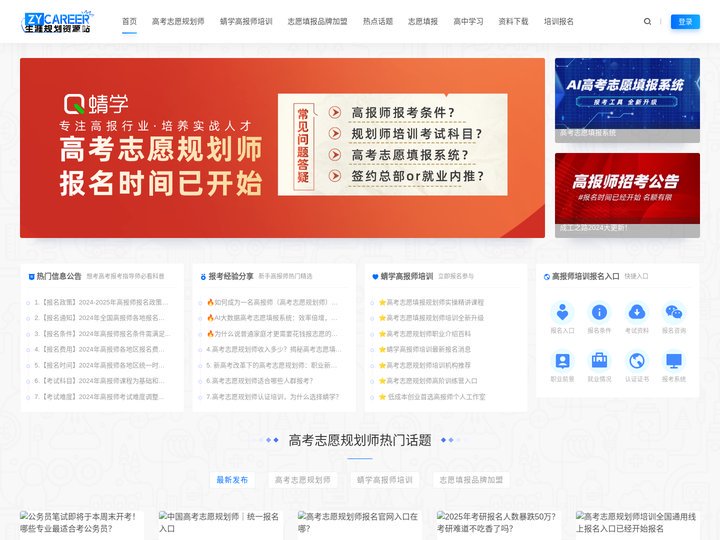
Task: Open the 2025年考研报名人数暴跌50万 card
Action: (x=499, y=523)
